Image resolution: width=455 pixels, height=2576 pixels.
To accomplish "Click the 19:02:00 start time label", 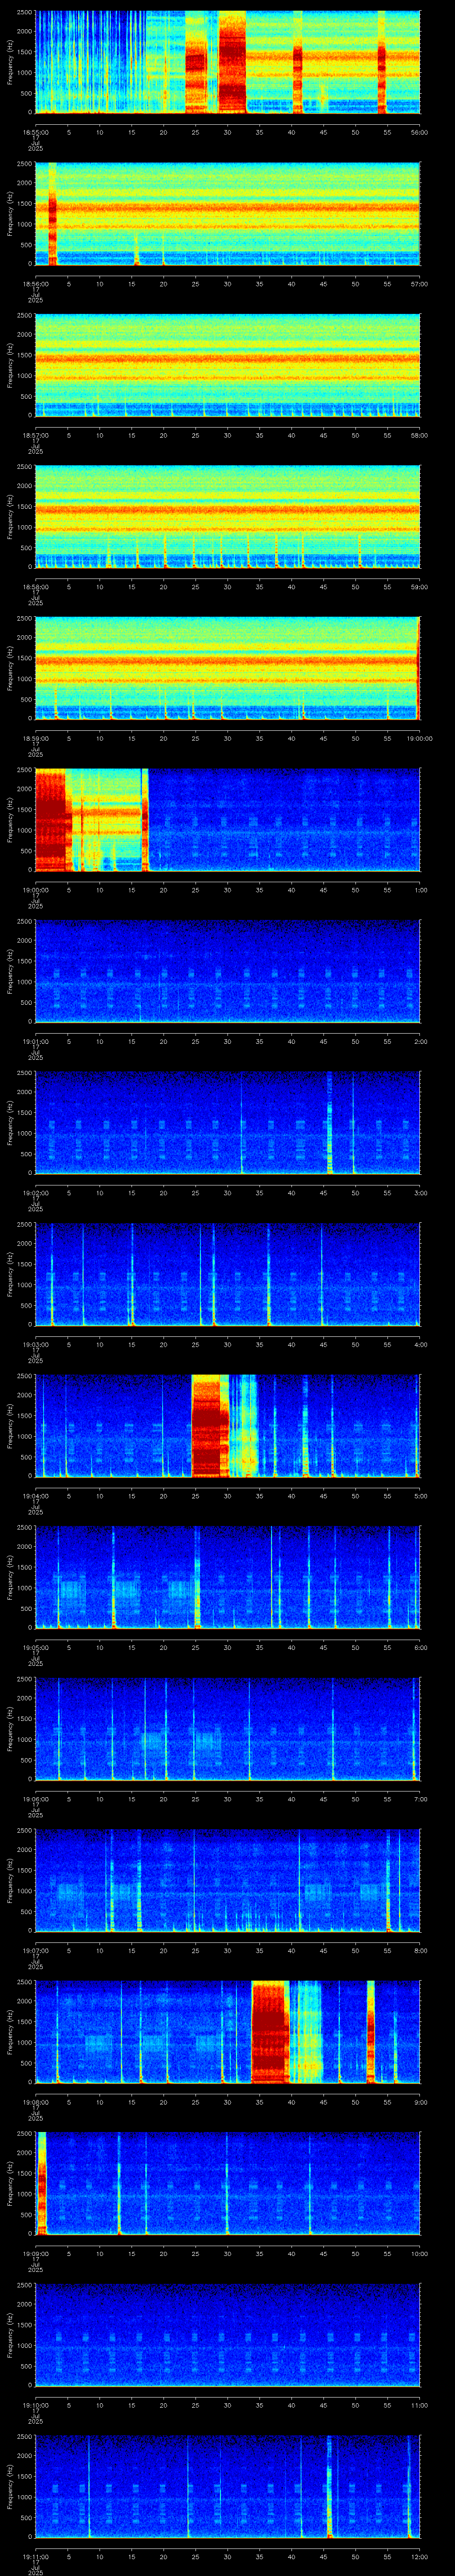I will coord(35,1193).
